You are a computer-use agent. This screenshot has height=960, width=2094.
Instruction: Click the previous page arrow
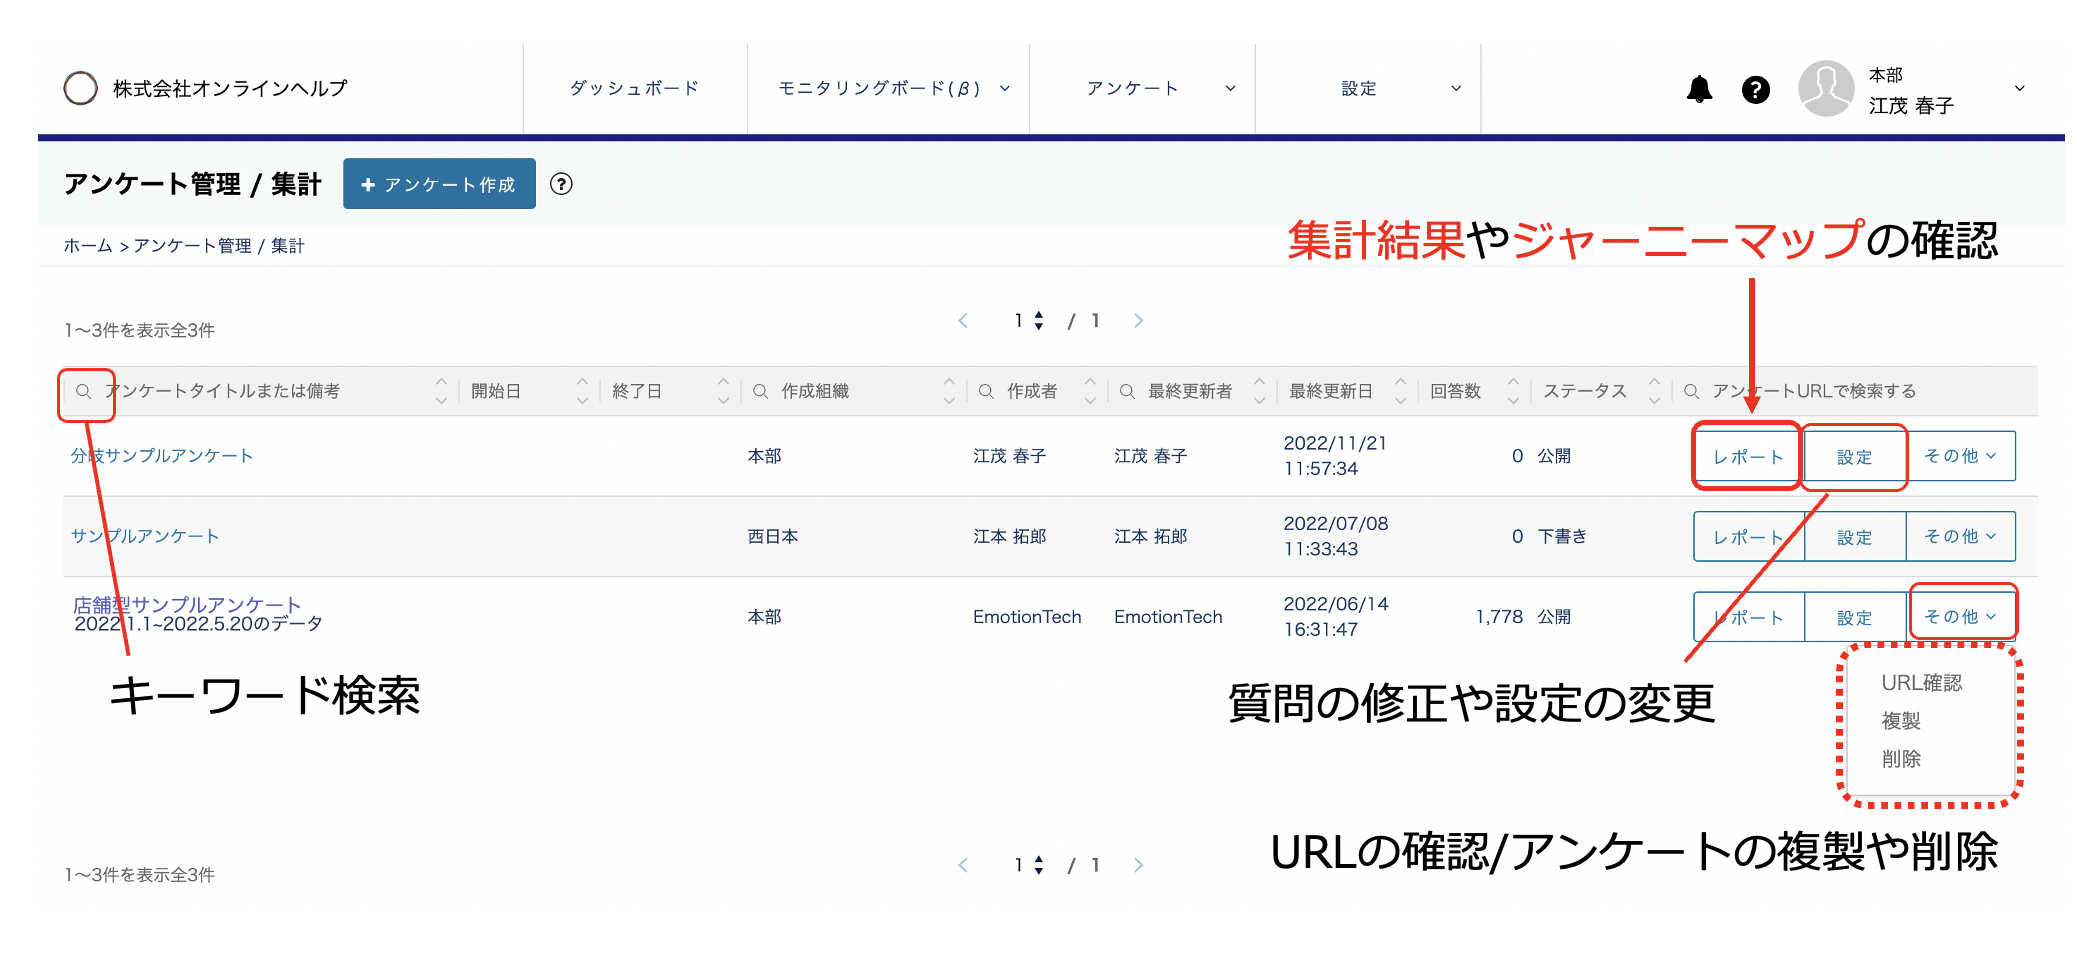tap(963, 320)
